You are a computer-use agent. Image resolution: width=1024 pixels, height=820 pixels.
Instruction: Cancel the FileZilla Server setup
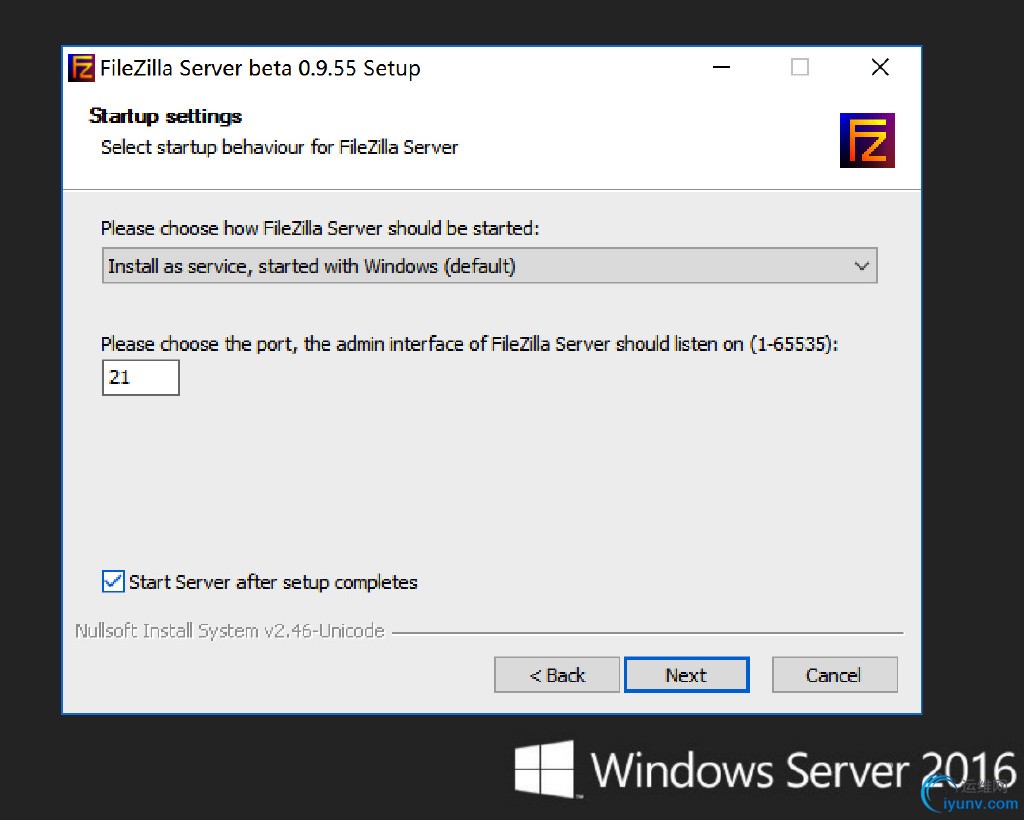coord(834,675)
